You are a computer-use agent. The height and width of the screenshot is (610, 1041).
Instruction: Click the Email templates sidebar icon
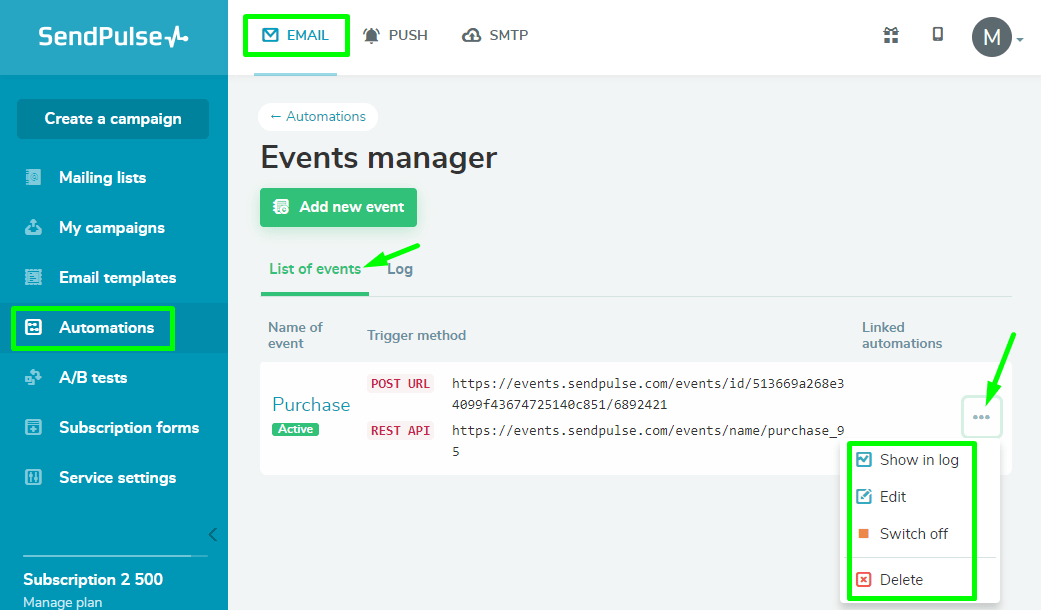tap(33, 277)
